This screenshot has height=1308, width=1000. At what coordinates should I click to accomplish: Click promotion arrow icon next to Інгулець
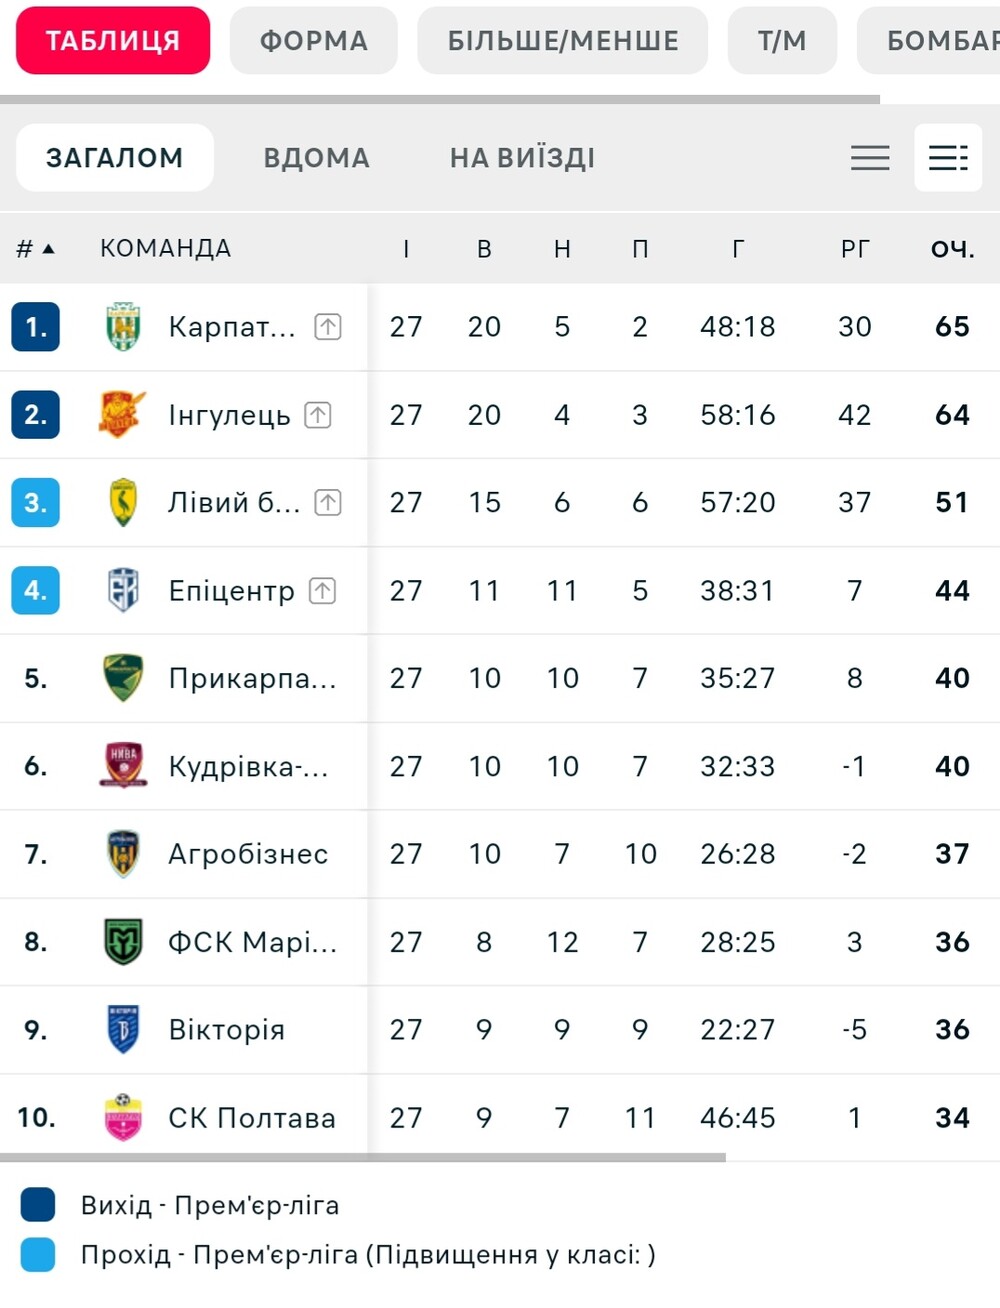pyautogui.click(x=318, y=415)
